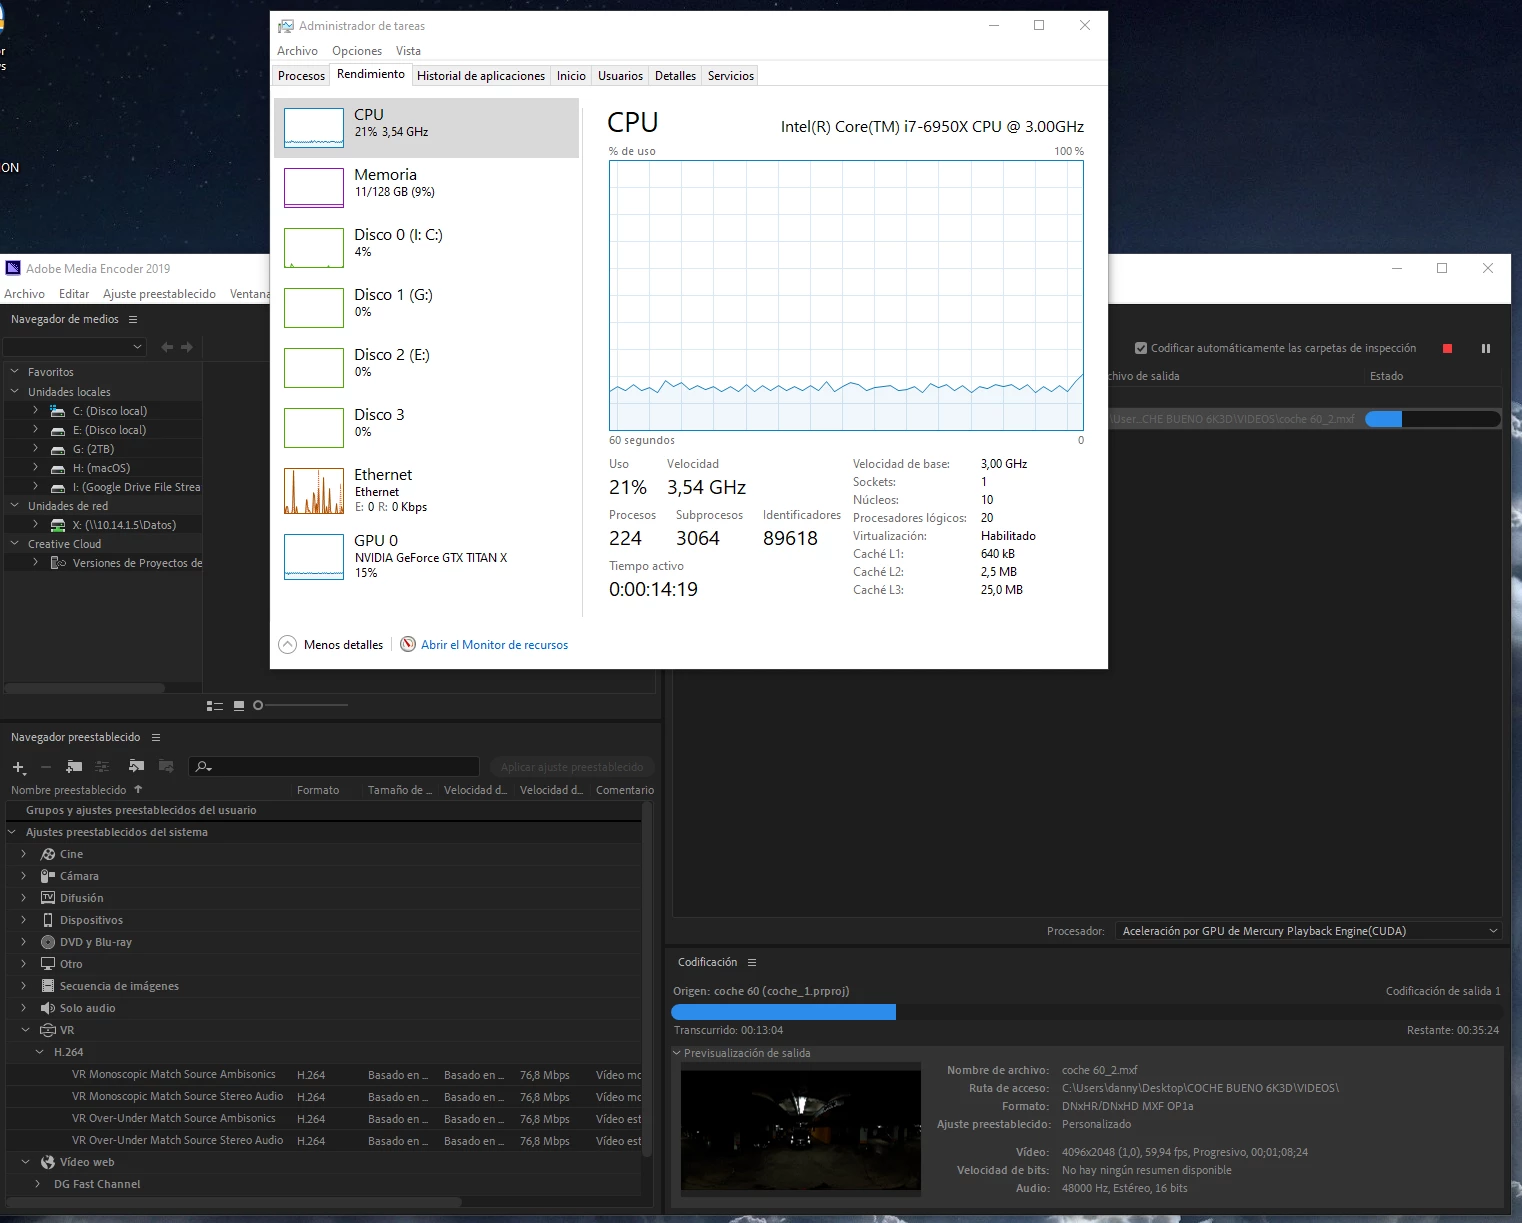
Task: Open the Monitor de recursos link
Action: pos(494,645)
